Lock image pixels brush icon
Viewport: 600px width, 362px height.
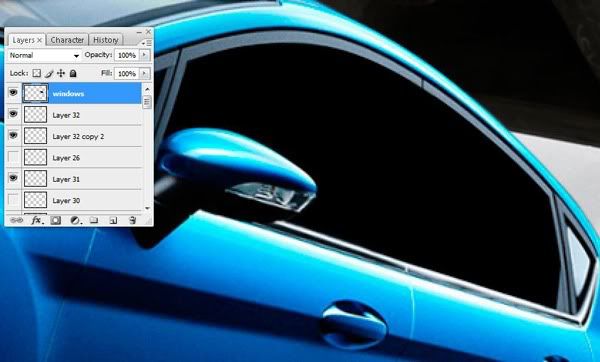point(49,73)
